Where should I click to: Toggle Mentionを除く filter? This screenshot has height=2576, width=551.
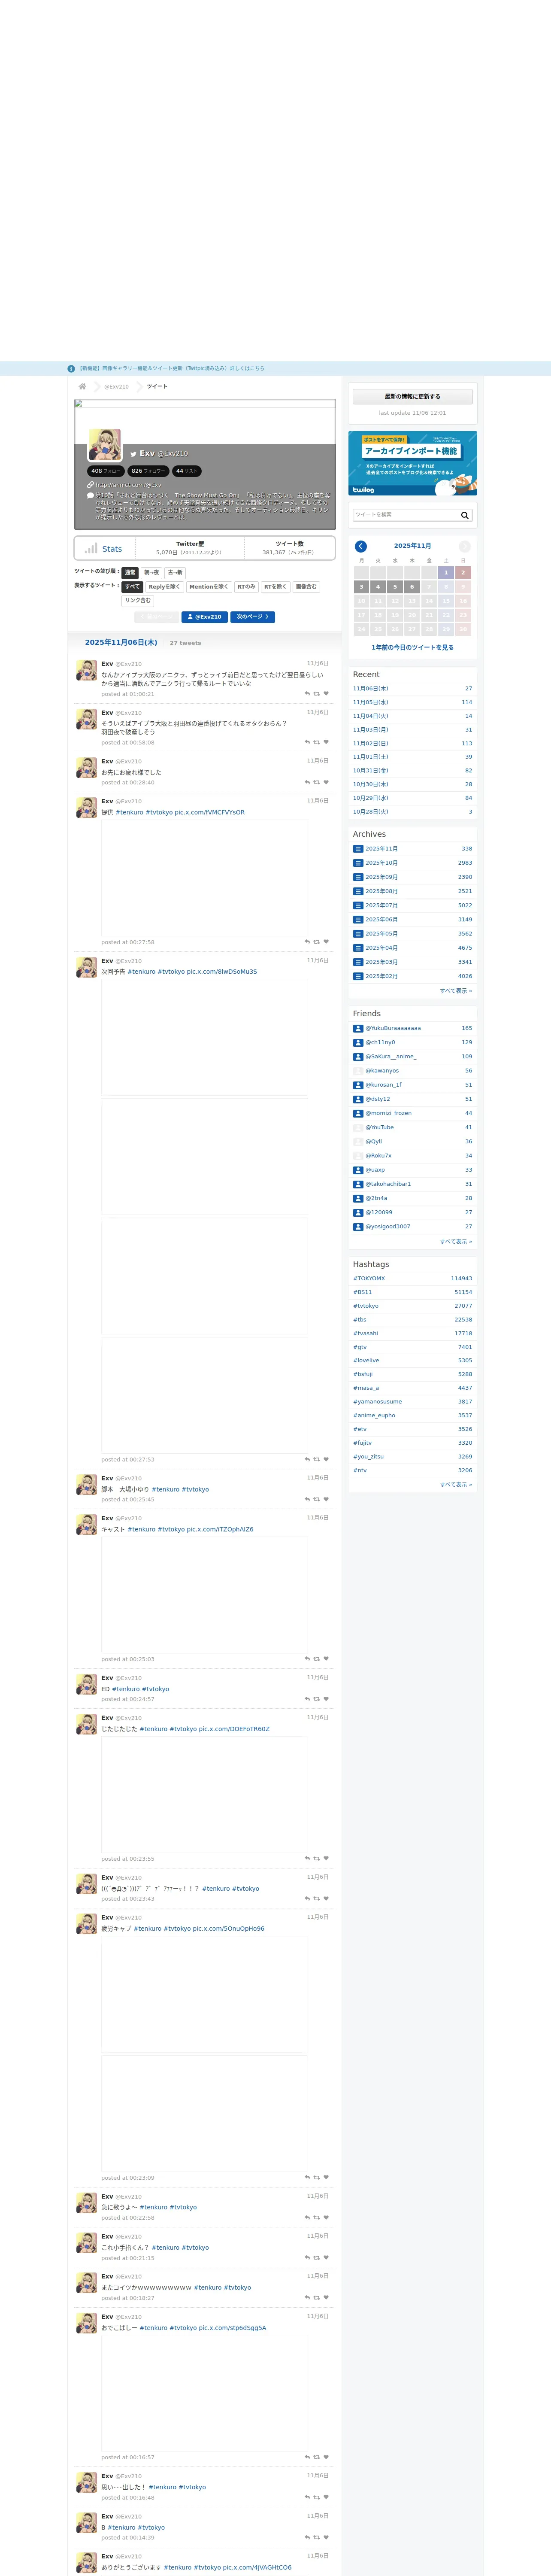[208, 587]
